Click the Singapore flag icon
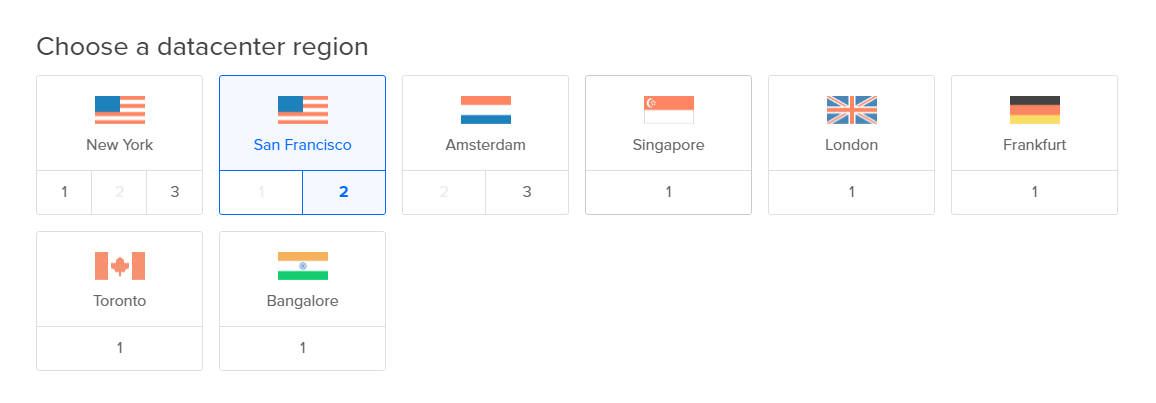The image size is (1156, 403). [x=669, y=110]
